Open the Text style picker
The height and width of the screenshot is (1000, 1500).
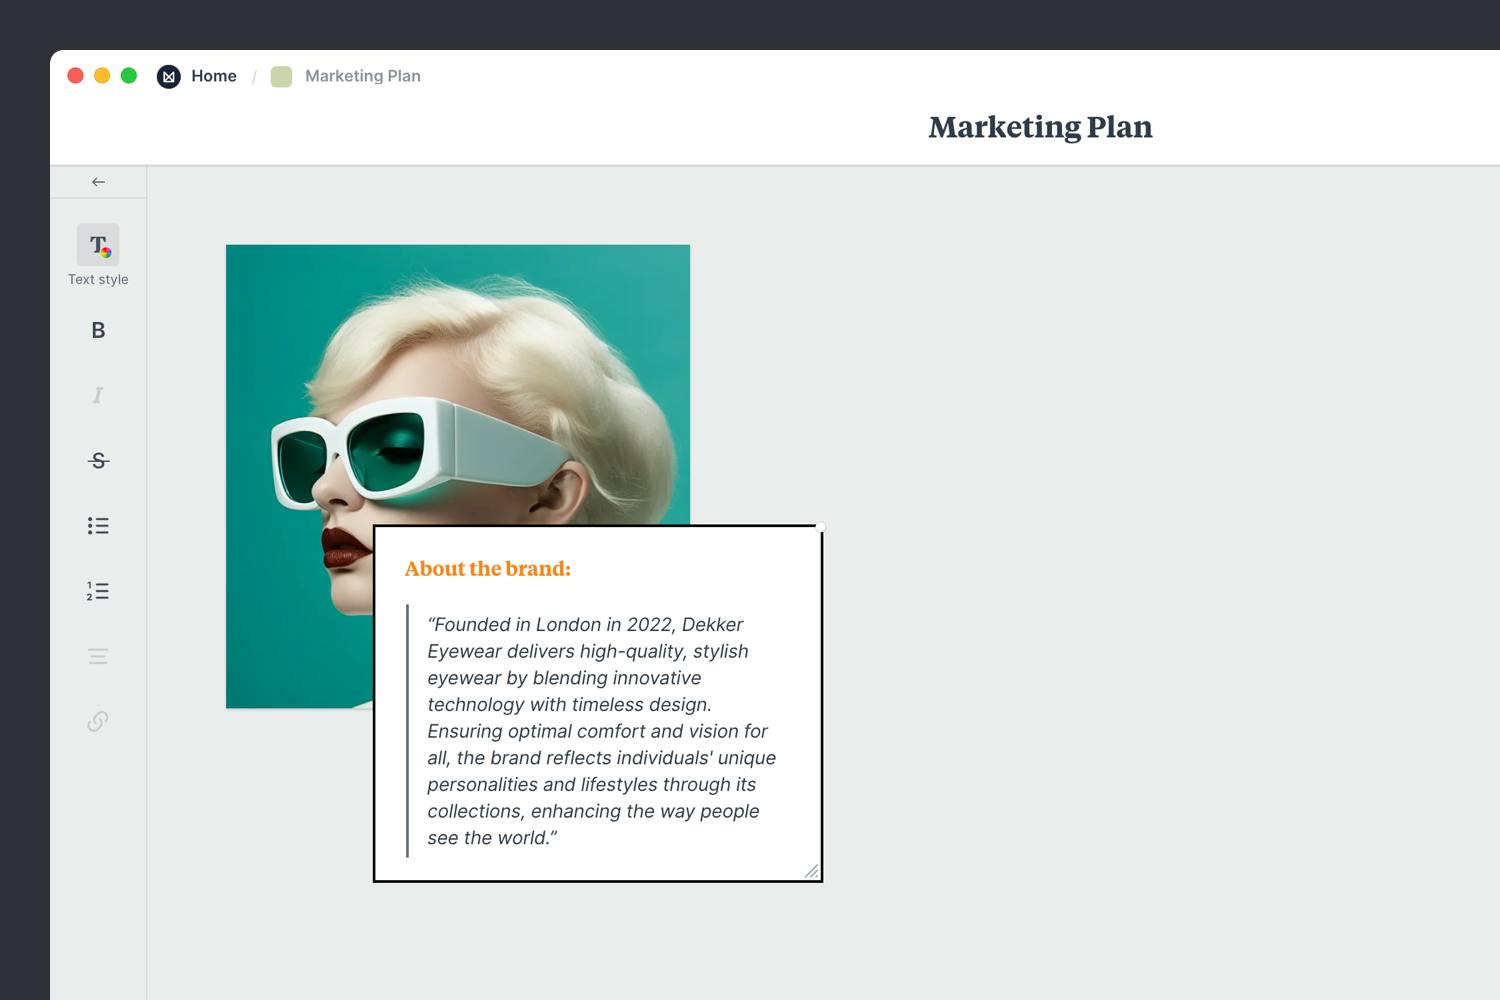[97, 244]
